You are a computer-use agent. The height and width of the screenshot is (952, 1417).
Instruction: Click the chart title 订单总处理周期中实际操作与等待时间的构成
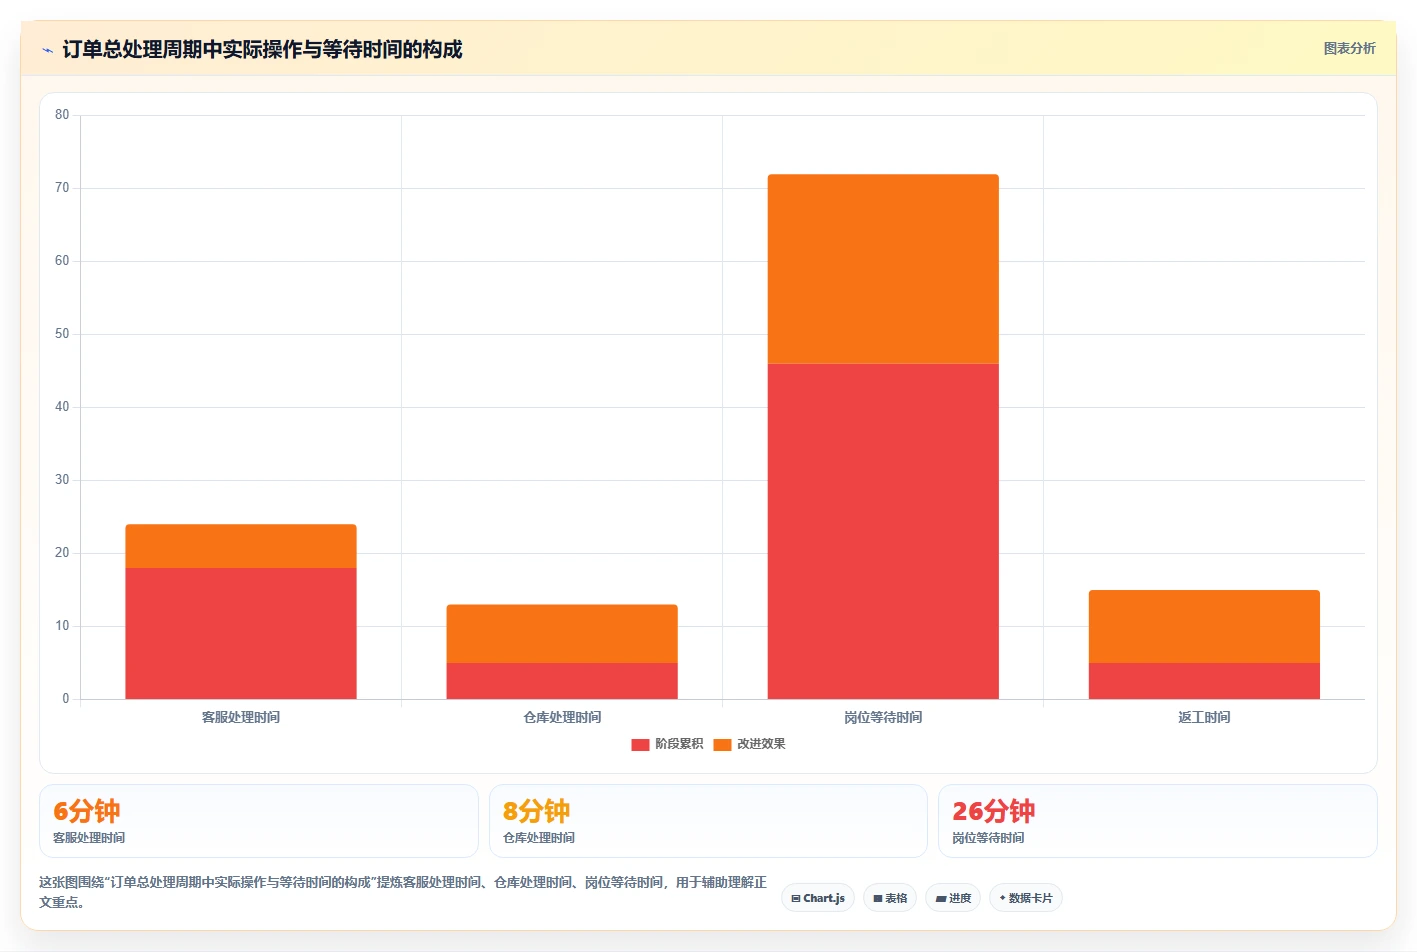pos(262,49)
